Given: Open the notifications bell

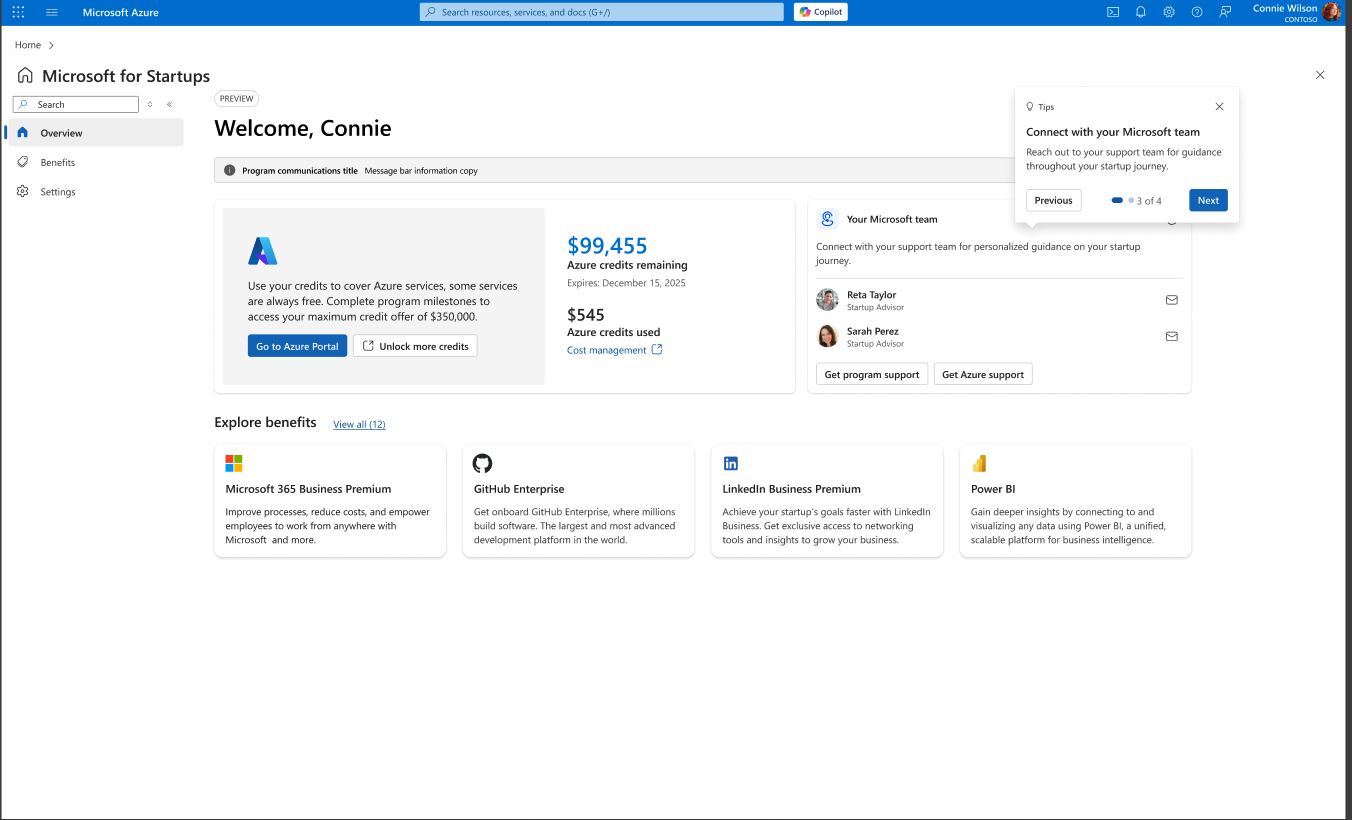Looking at the screenshot, I should tap(1141, 12).
